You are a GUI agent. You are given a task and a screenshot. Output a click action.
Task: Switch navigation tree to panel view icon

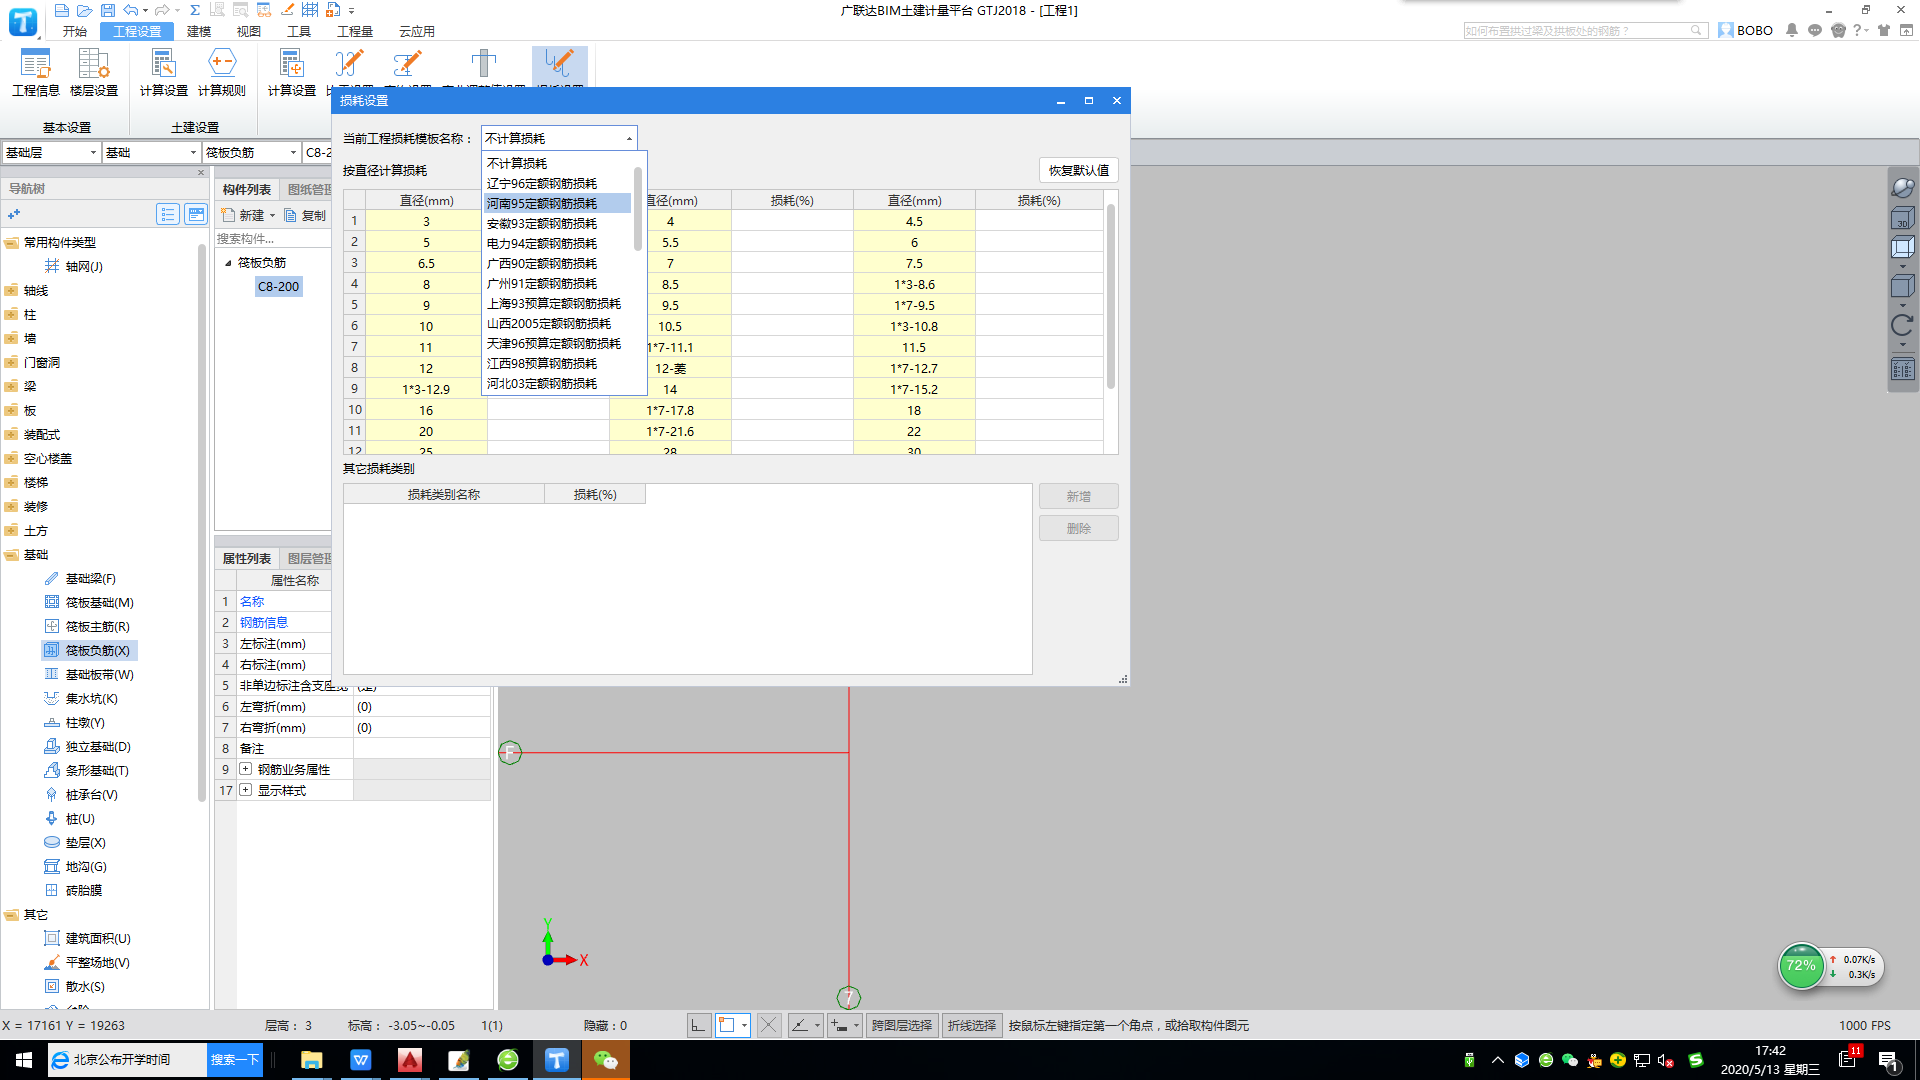(196, 214)
